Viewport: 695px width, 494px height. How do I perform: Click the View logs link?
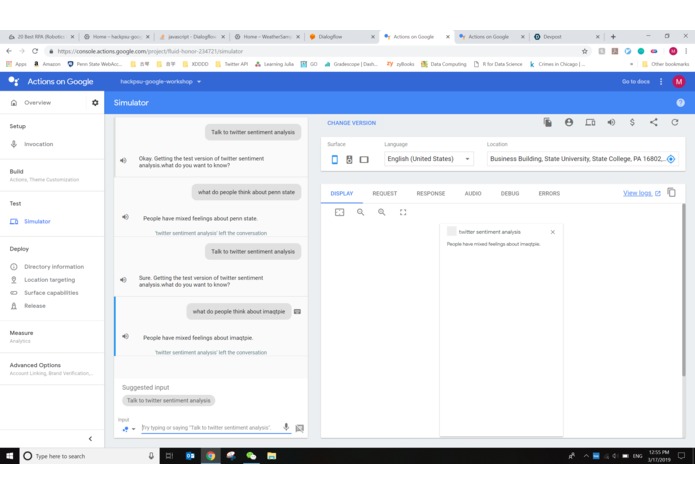[x=641, y=193]
